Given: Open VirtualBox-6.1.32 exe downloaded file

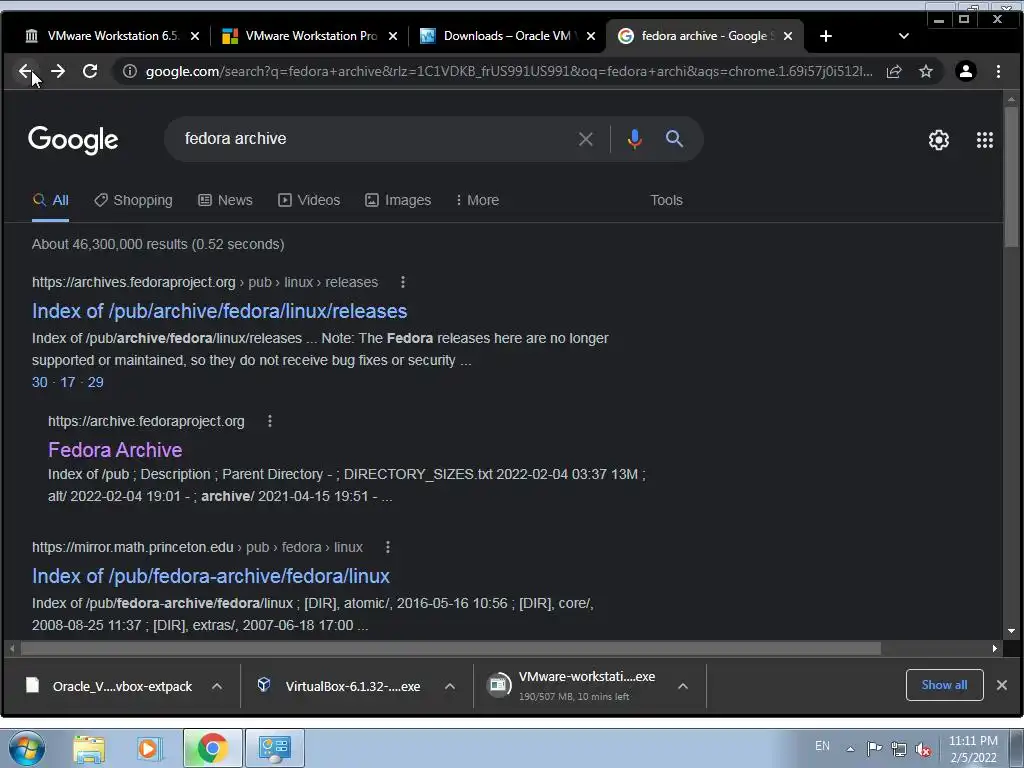Looking at the screenshot, I should [342, 686].
